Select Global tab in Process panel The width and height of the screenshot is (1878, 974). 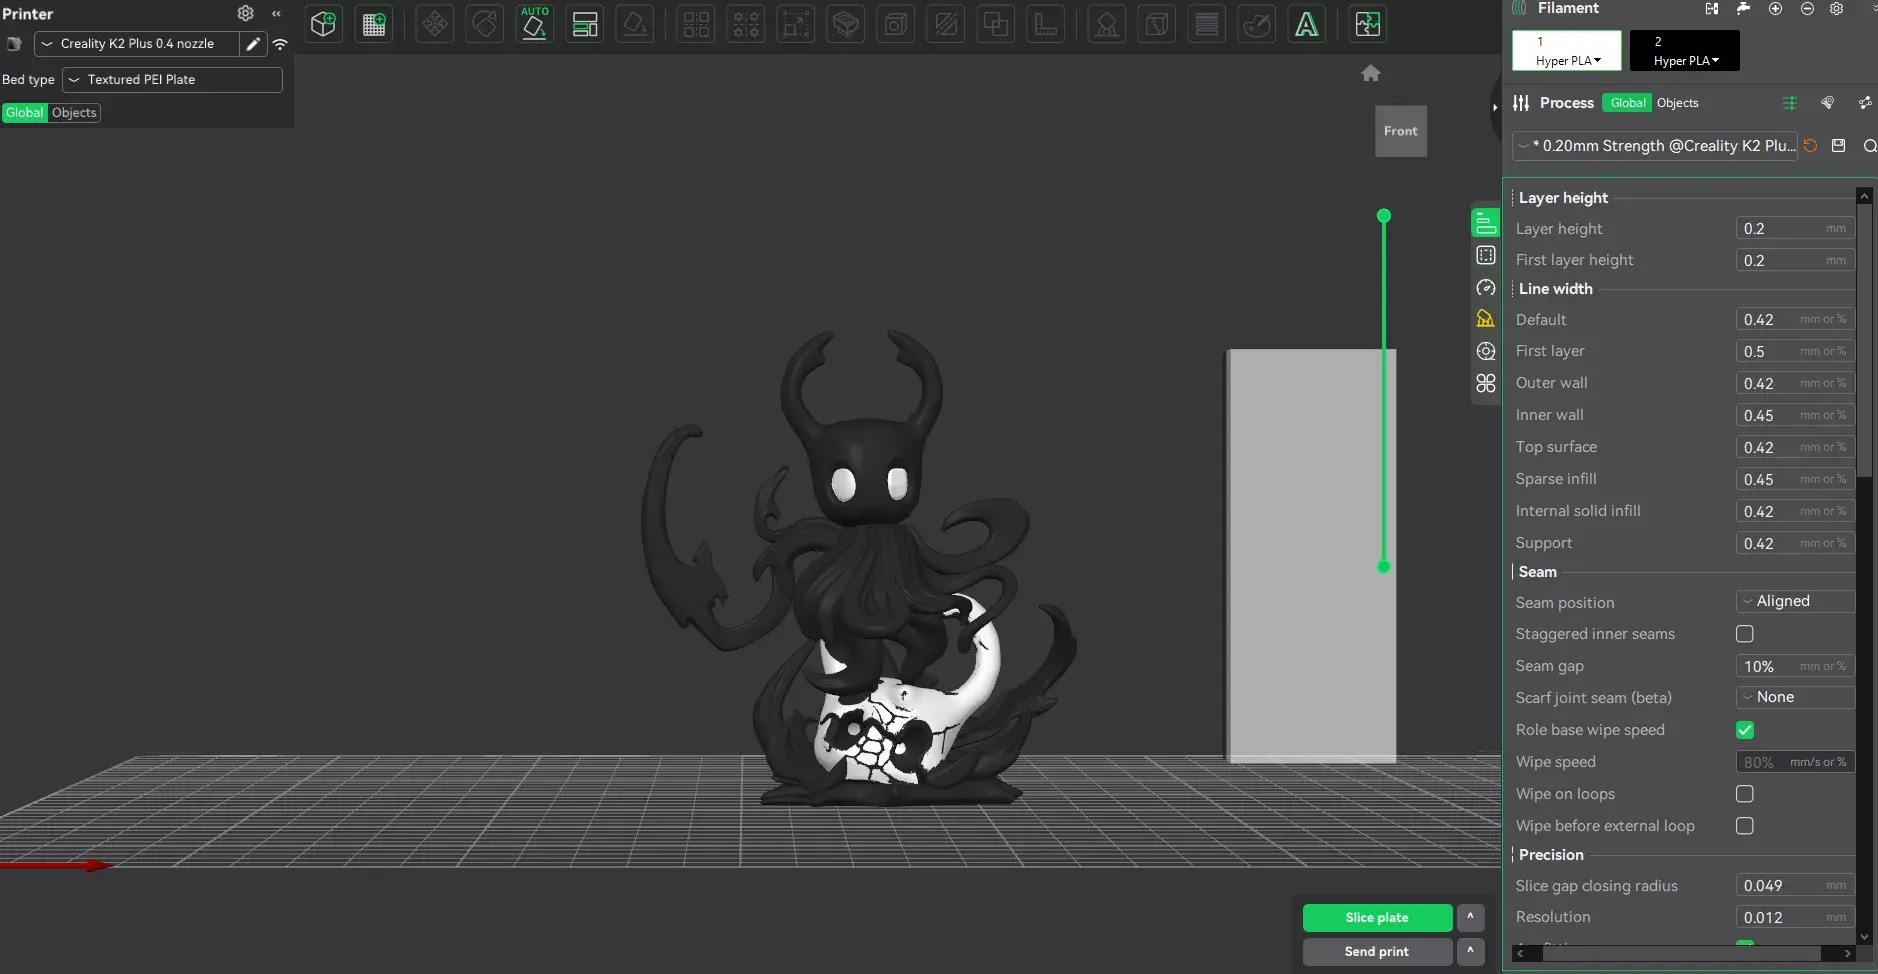click(x=1627, y=103)
